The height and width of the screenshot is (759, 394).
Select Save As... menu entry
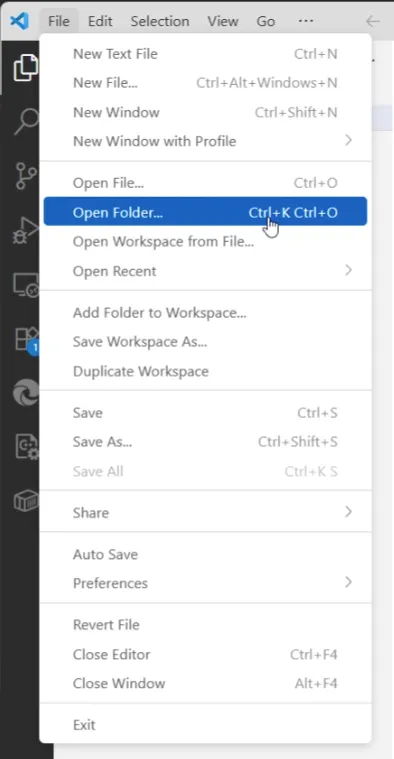pos(205,442)
